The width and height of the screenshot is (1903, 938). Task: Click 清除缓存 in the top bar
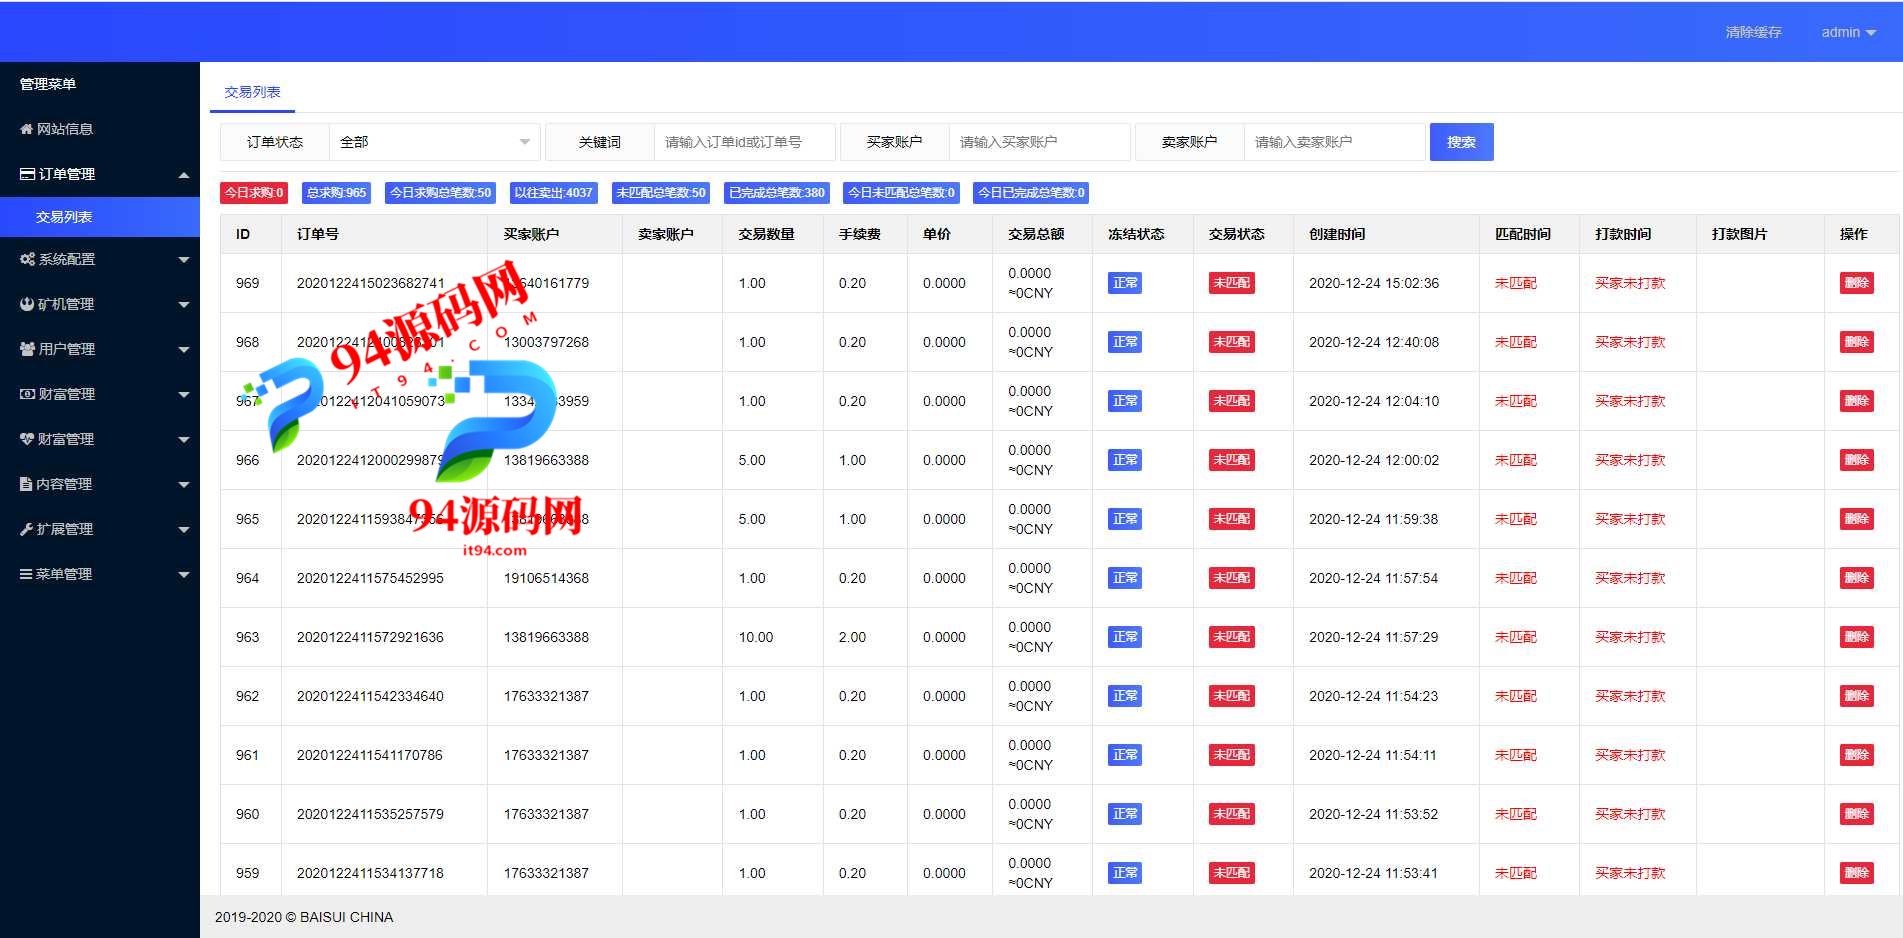coord(1753,32)
